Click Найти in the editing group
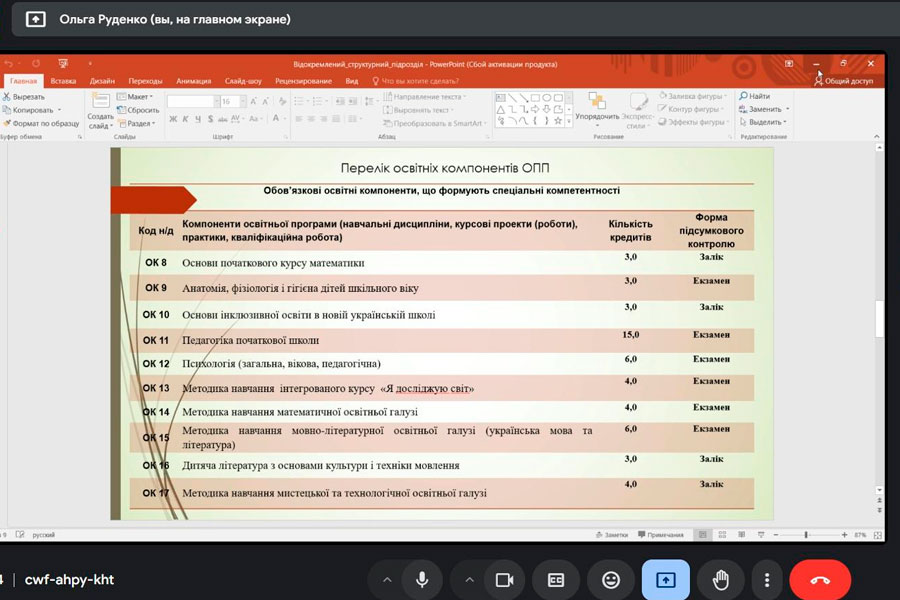This screenshot has width=900, height=600. (x=754, y=96)
